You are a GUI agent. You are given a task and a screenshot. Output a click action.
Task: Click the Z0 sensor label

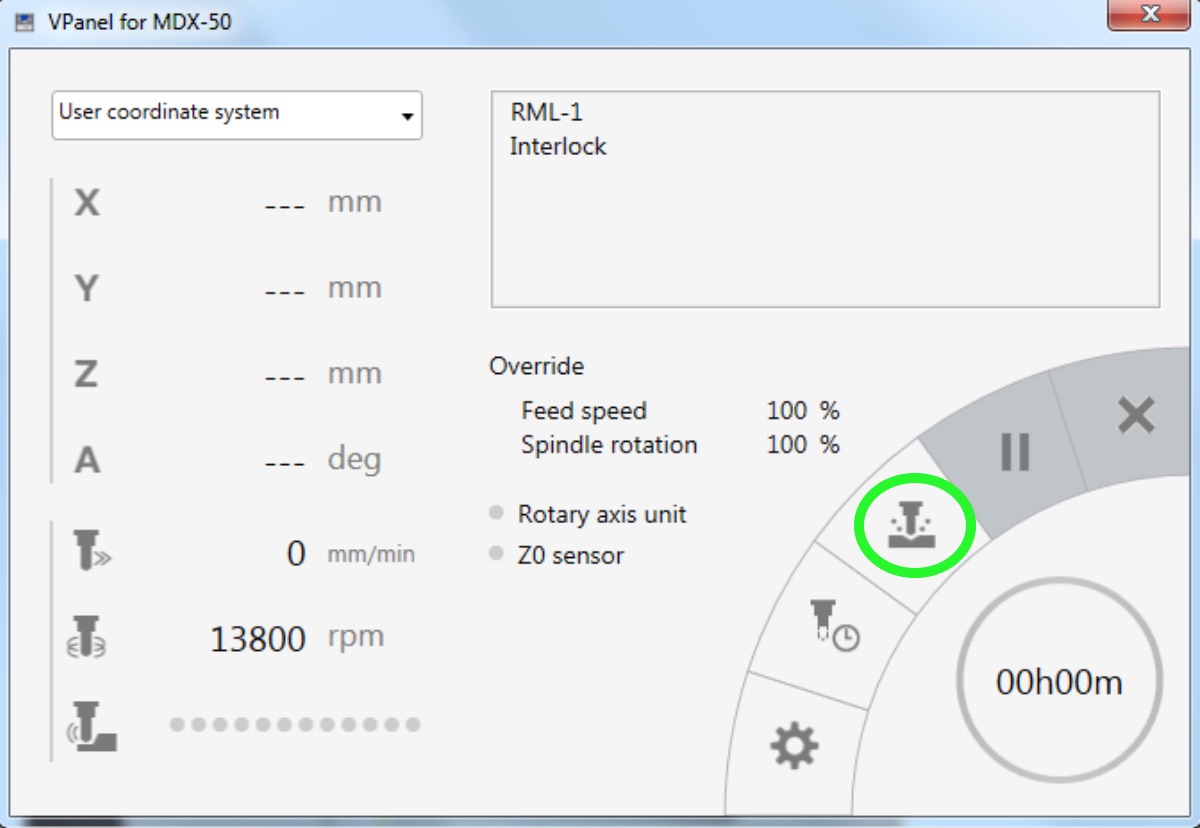tap(570, 555)
